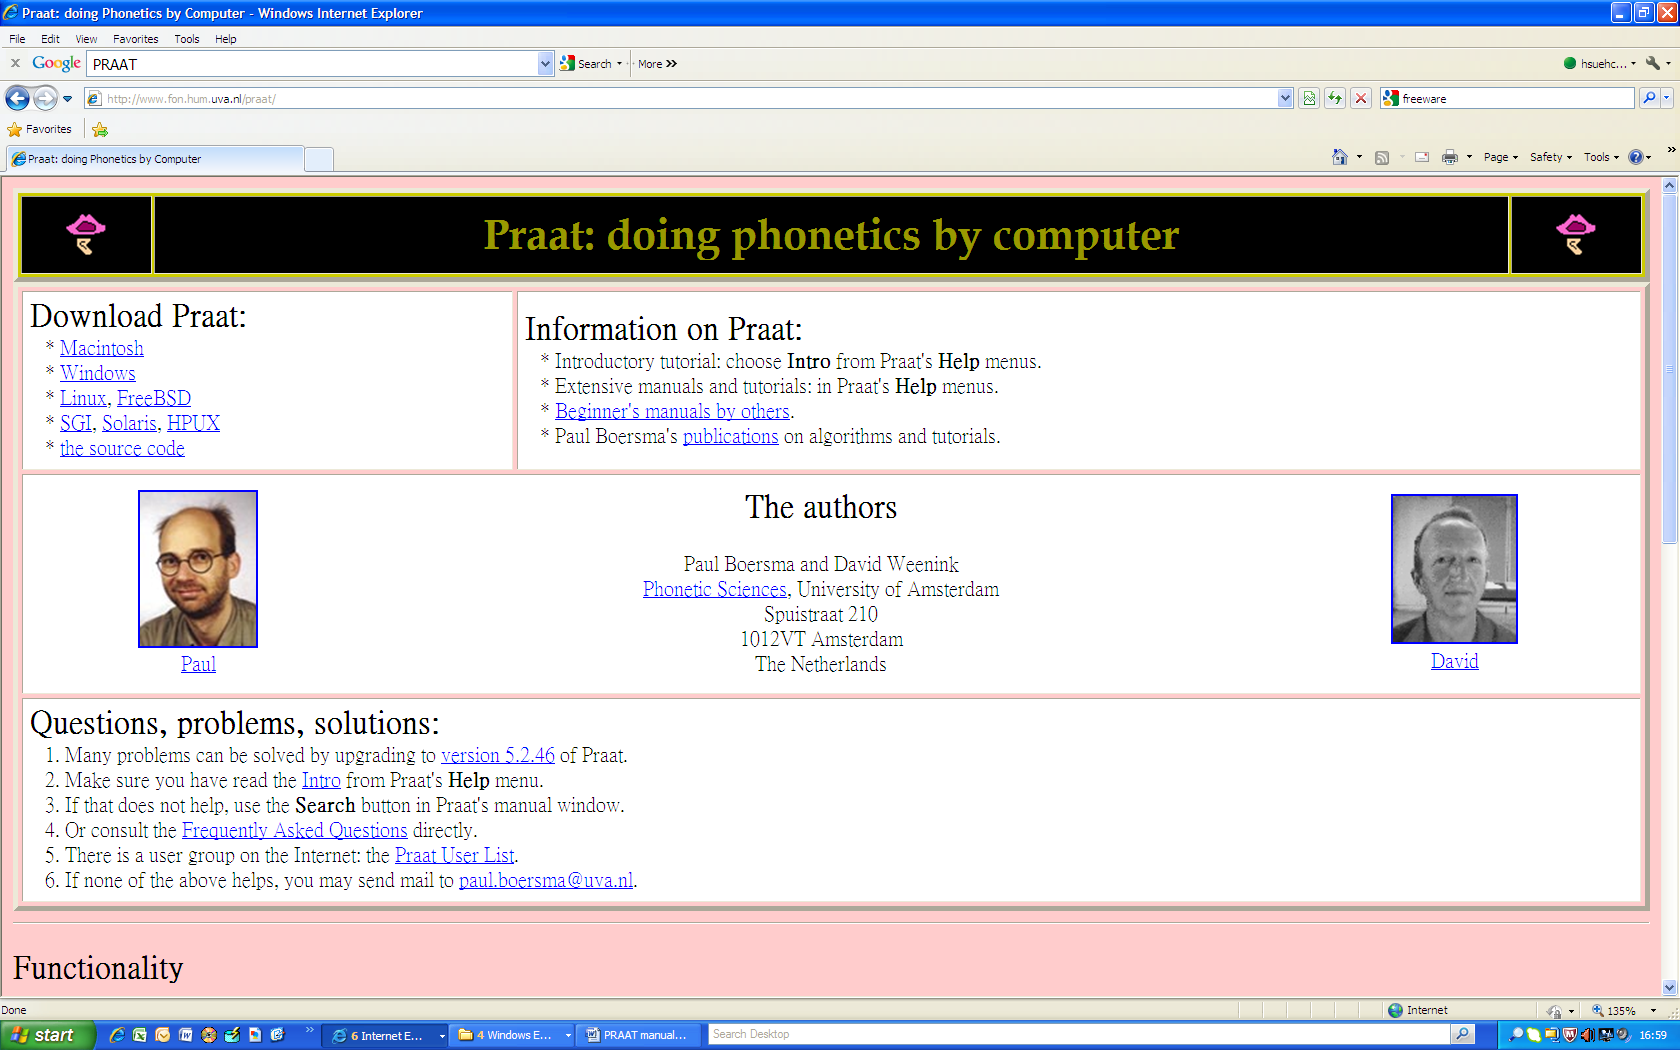
Task: Close the Google toolbar with its X
Action: (15, 63)
